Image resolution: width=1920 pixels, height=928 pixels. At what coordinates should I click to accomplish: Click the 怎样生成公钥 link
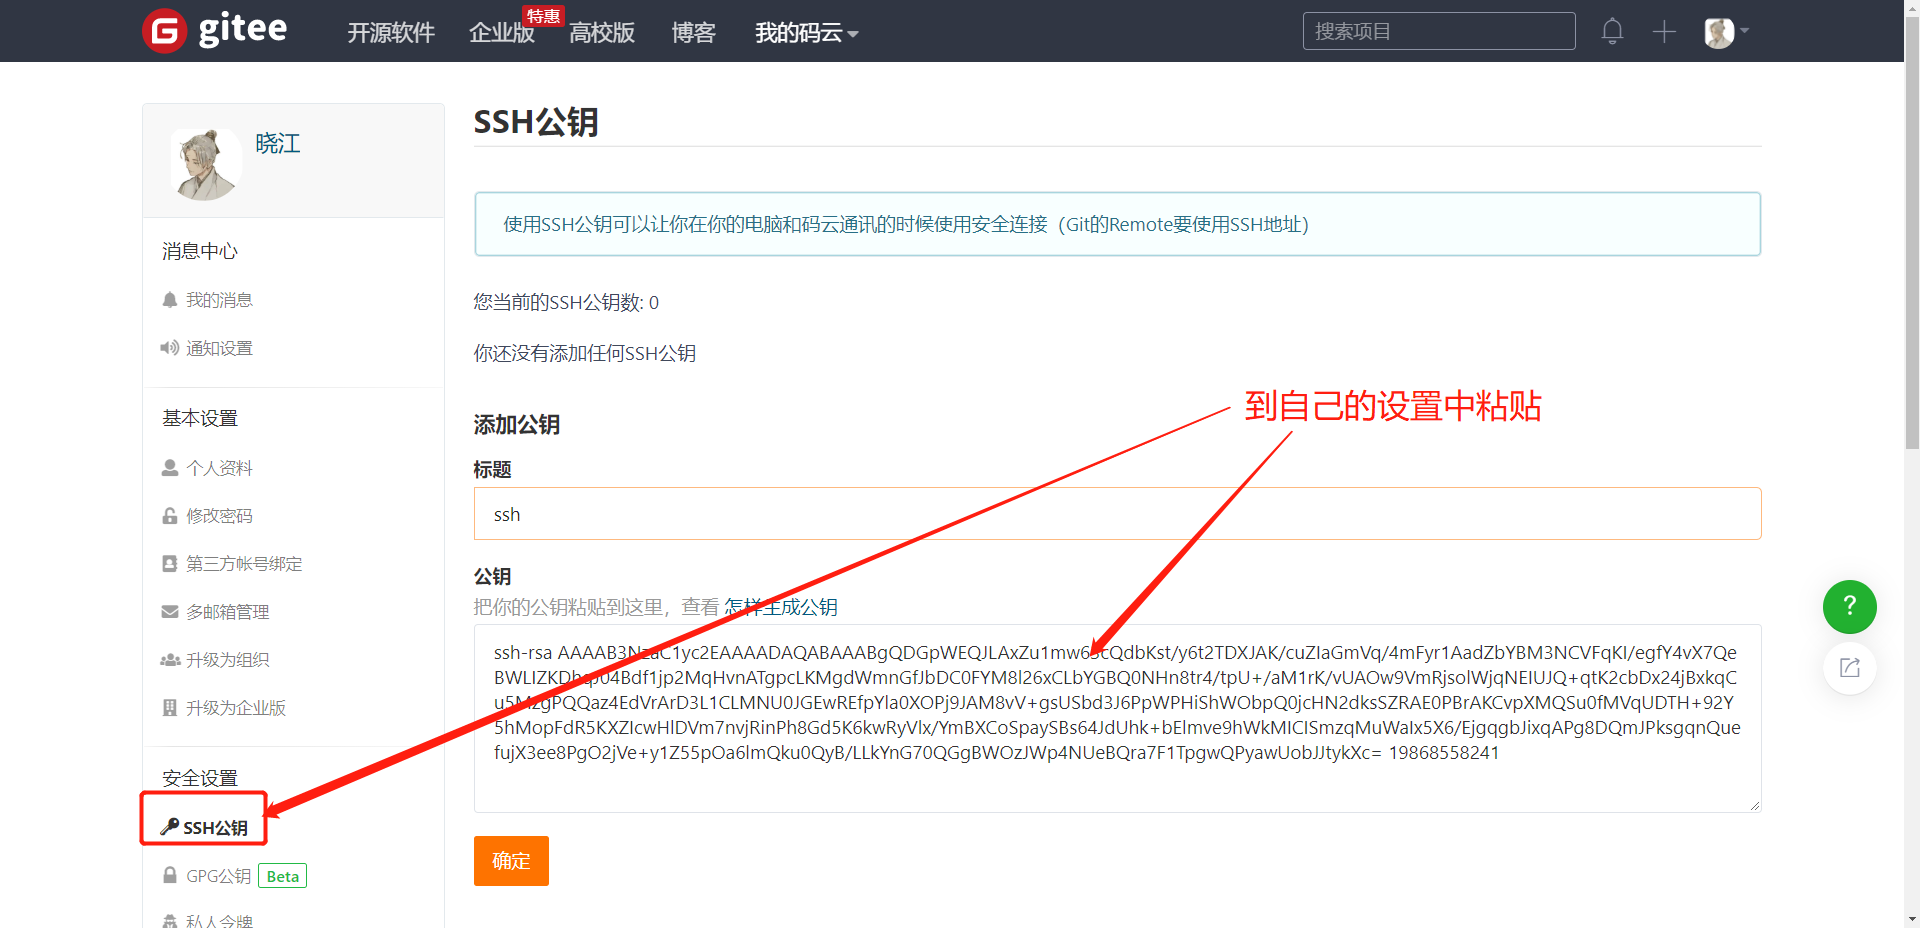click(781, 607)
